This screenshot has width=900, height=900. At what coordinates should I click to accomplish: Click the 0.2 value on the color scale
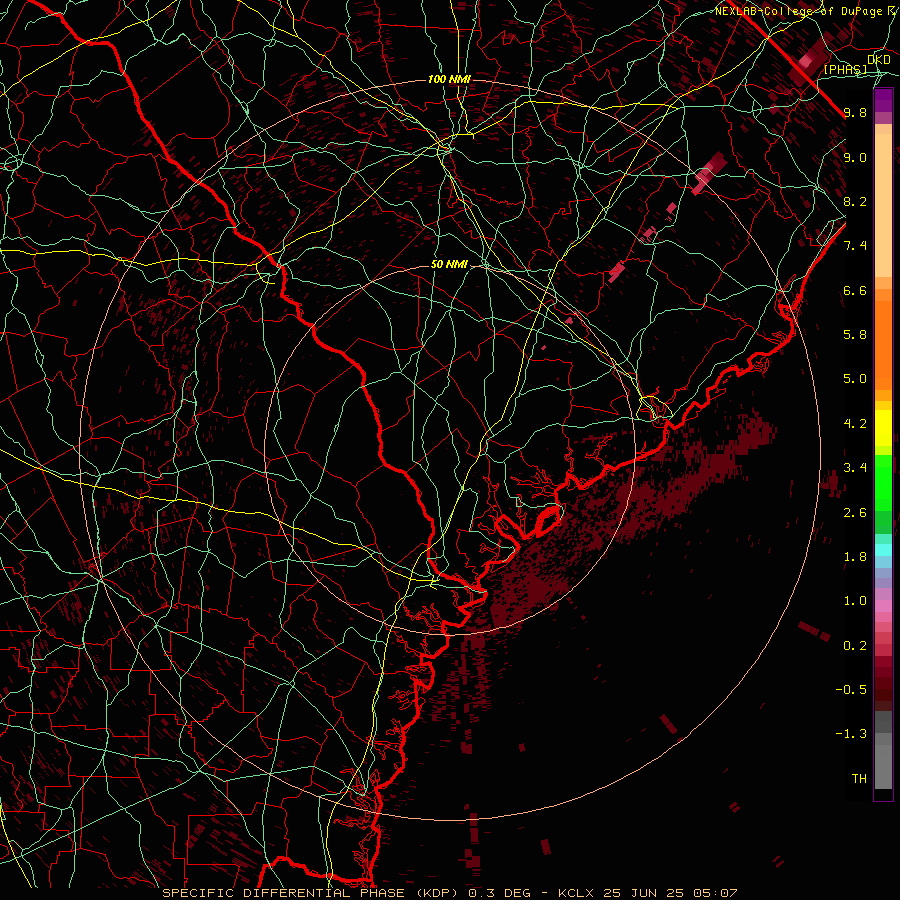855,646
